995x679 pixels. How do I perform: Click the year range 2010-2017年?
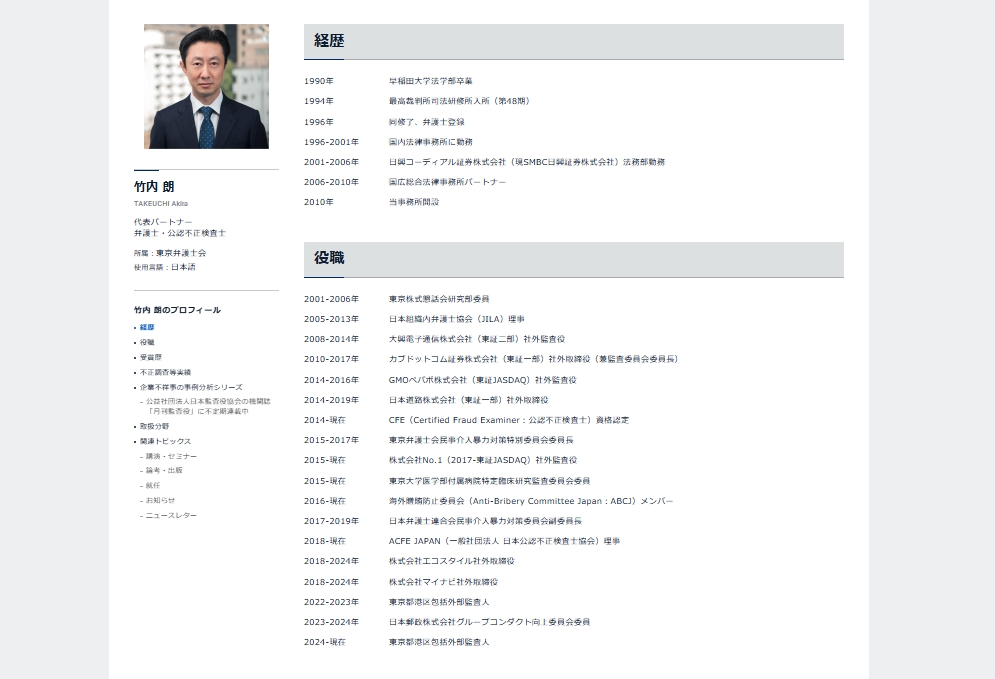point(331,359)
